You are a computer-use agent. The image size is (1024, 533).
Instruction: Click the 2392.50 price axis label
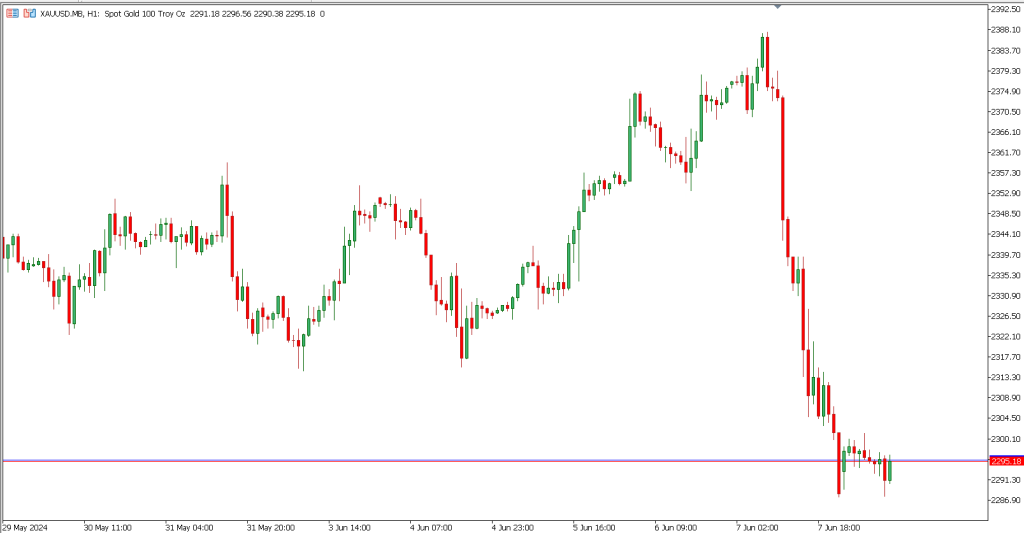[x=1007, y=9]
